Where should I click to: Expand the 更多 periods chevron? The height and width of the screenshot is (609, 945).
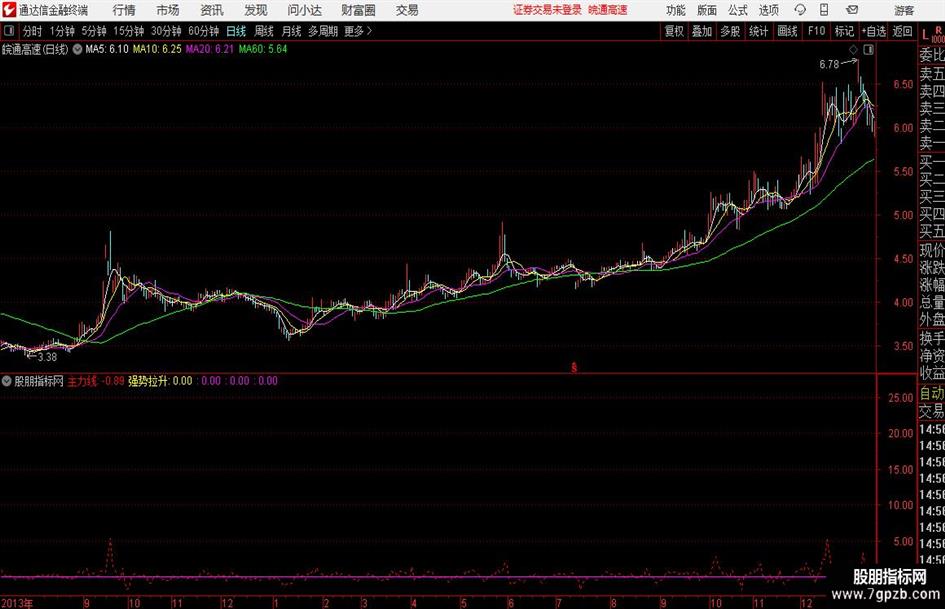coord(369,31)
